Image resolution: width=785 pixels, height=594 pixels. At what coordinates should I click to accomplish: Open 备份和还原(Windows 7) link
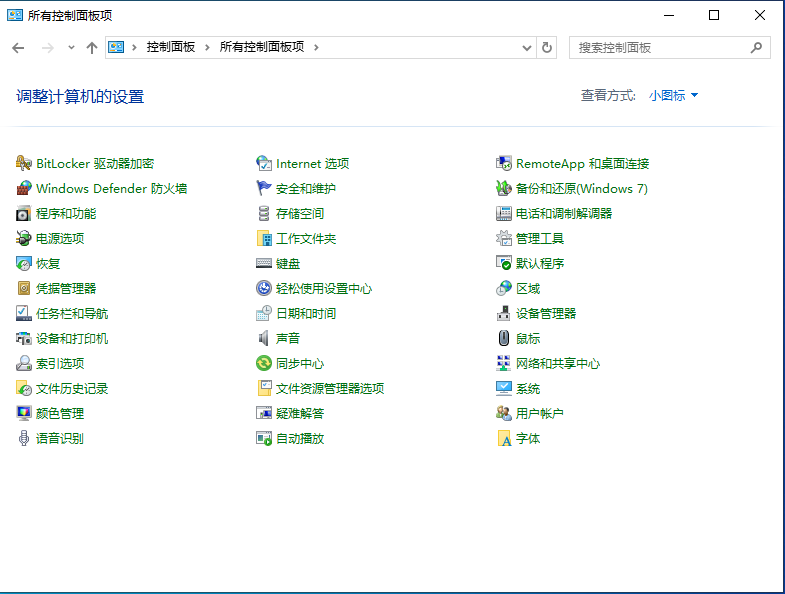click(582, 188)
